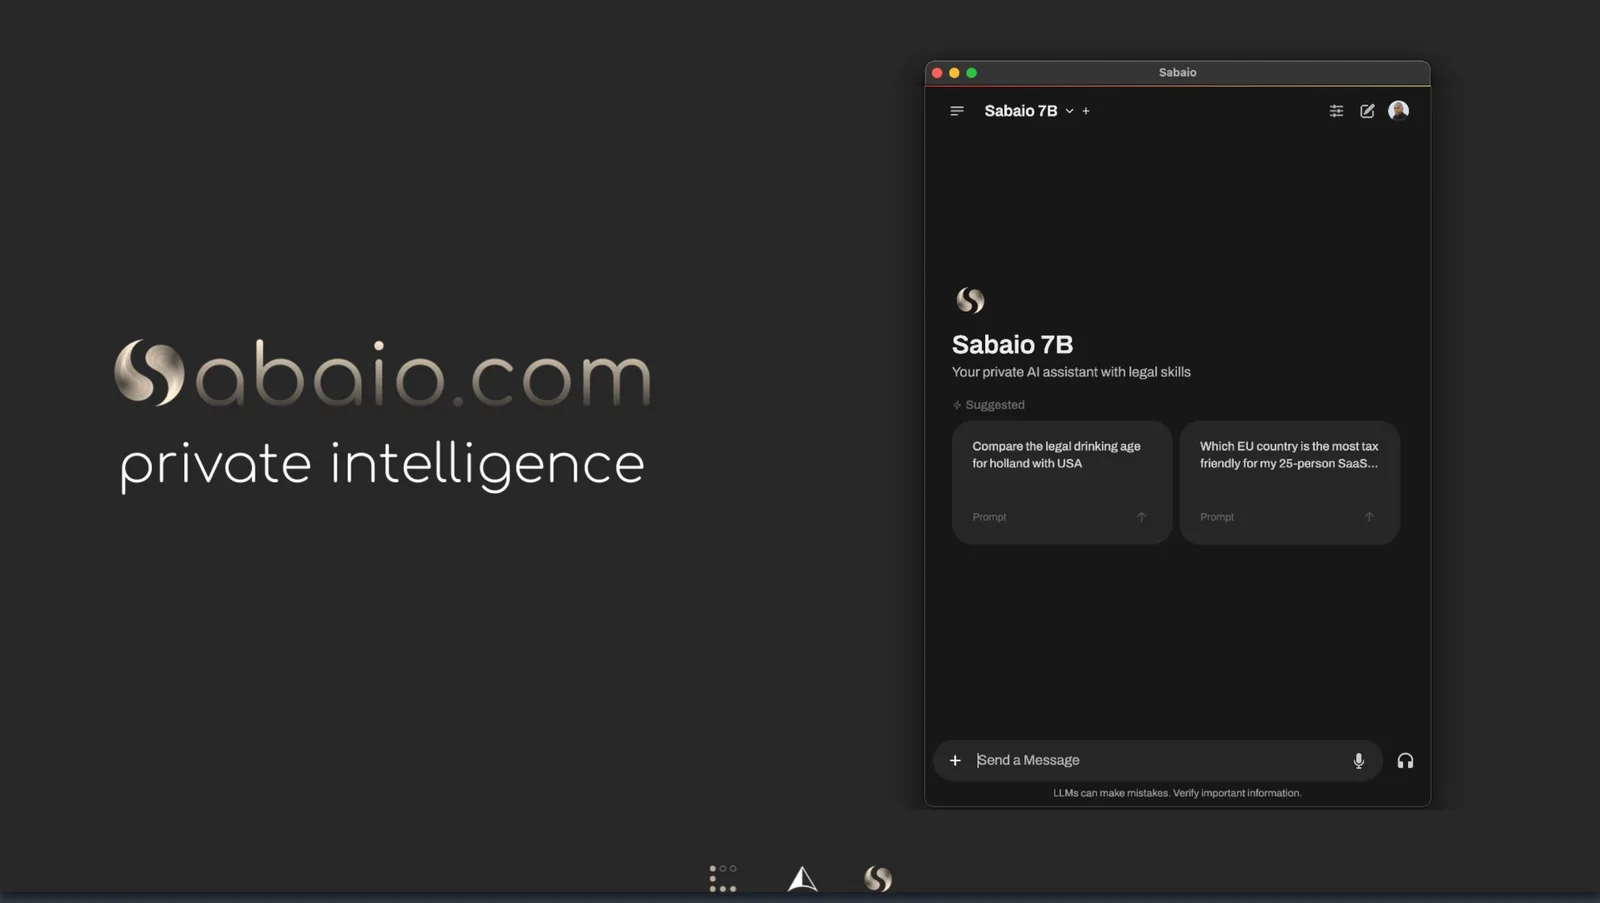
Task: Open attachments with the plus in the message bar
Action: pyautogui.click(x=955, y=761)
